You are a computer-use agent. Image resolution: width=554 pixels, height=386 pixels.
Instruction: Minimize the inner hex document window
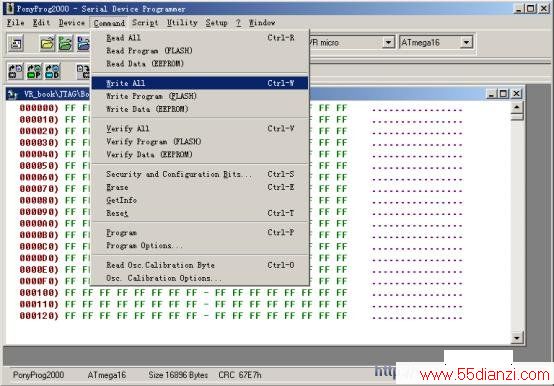pos(491,94)
